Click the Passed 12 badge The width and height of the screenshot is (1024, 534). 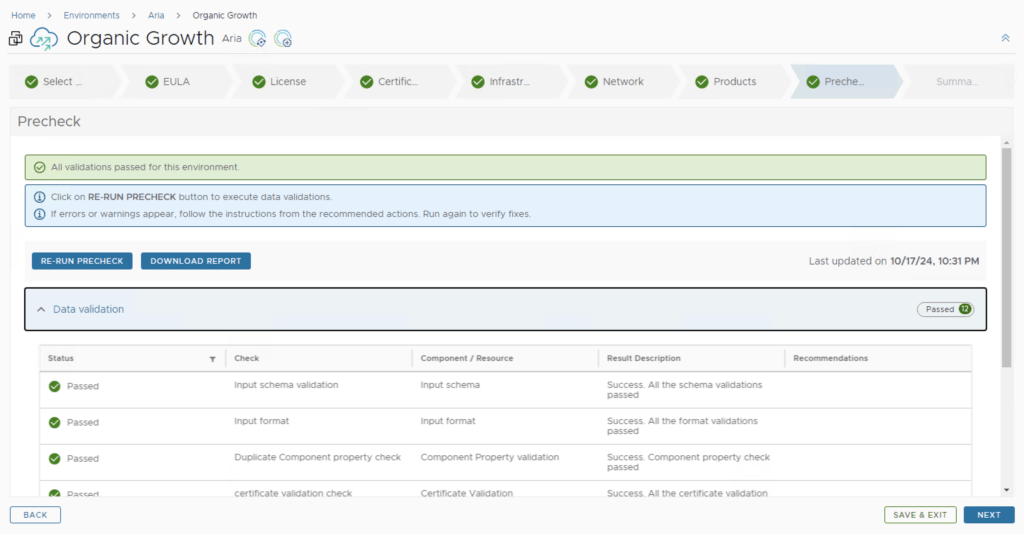tap(945, 310)
